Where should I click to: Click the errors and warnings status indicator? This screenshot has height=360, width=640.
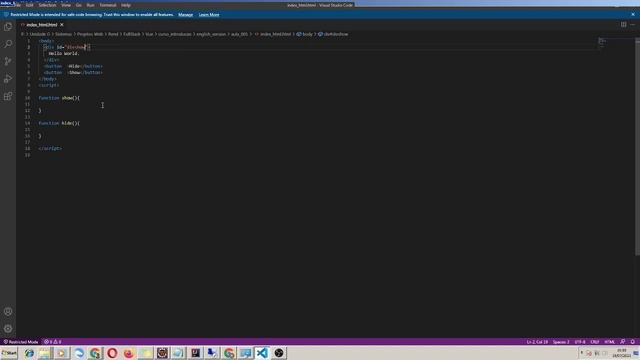click(52, 342)
